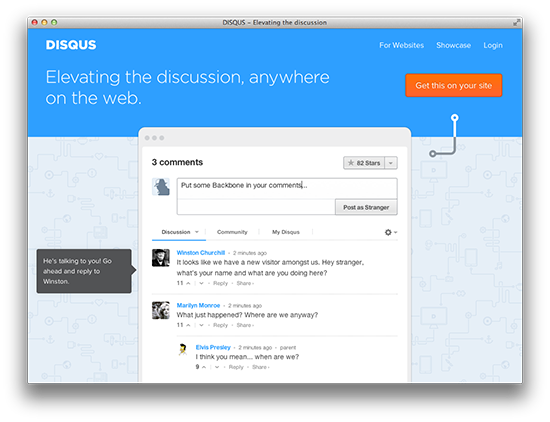Open the Login link
The image size is (550, 422).
click(x=493, y=45)
